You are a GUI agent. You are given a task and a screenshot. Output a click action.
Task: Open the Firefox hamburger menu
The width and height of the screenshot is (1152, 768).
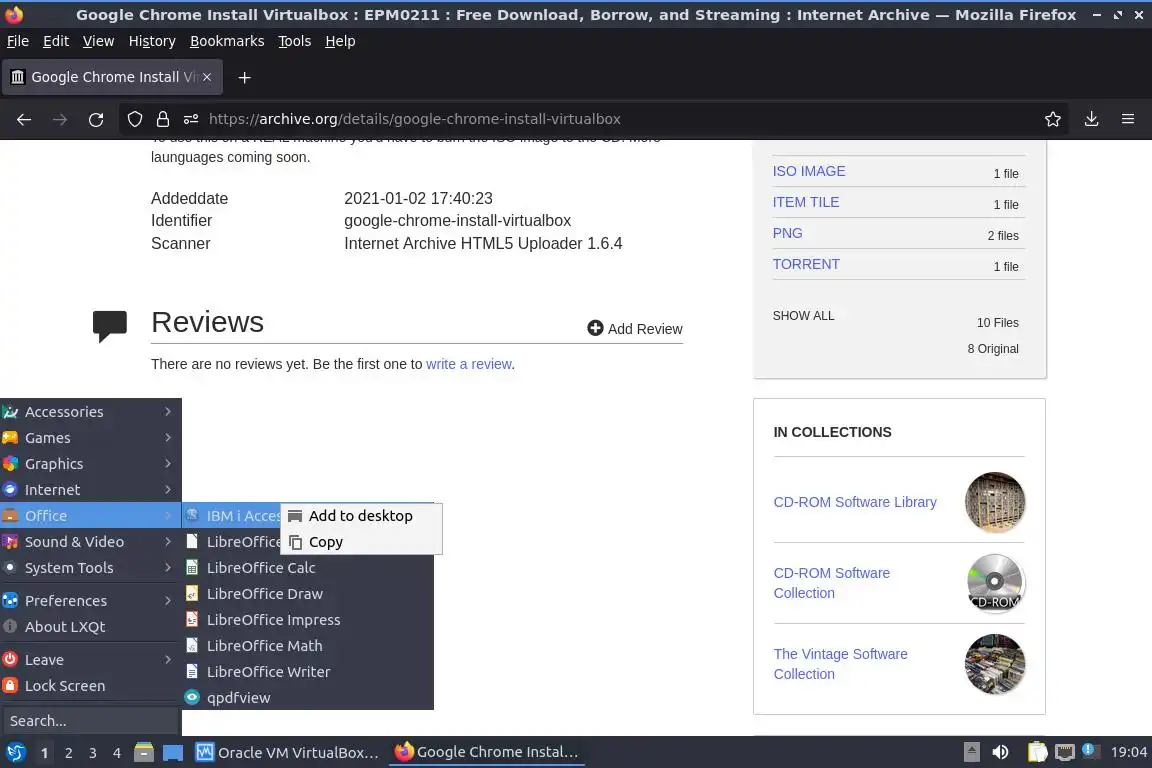point(1128,119)
